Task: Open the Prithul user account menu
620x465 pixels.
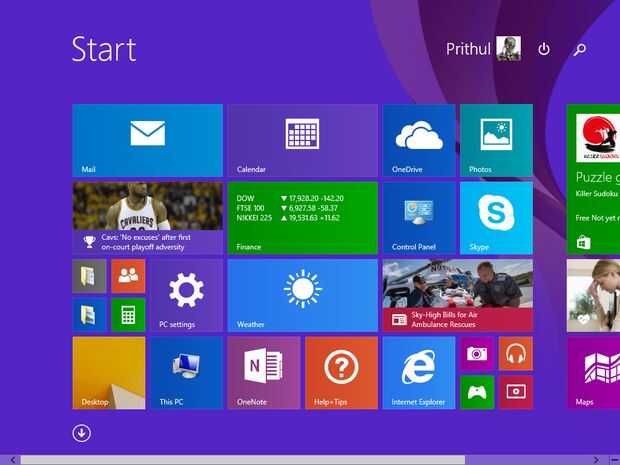Action: pyautogui.click(x=483, y=49)
